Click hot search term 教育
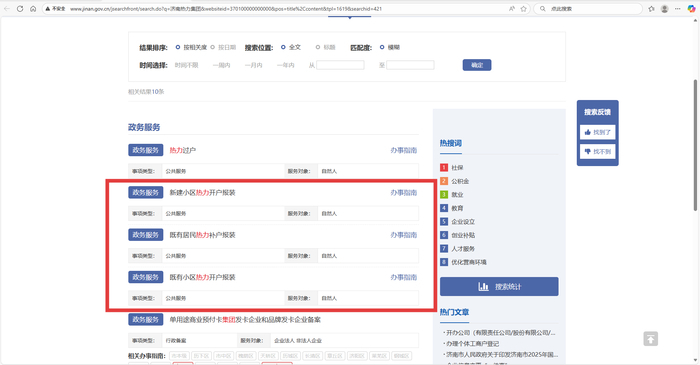 [457, 208]
